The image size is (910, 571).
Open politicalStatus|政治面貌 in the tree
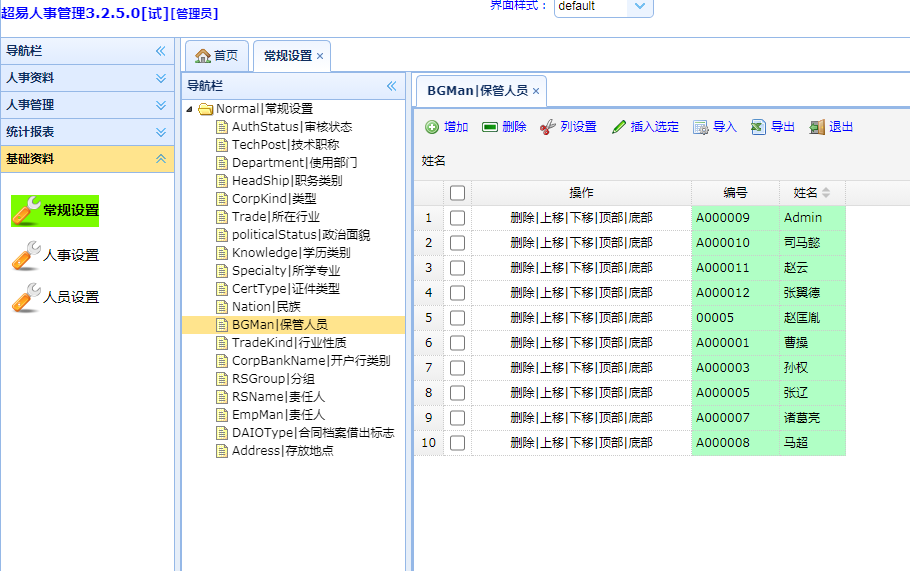[301, 235]
